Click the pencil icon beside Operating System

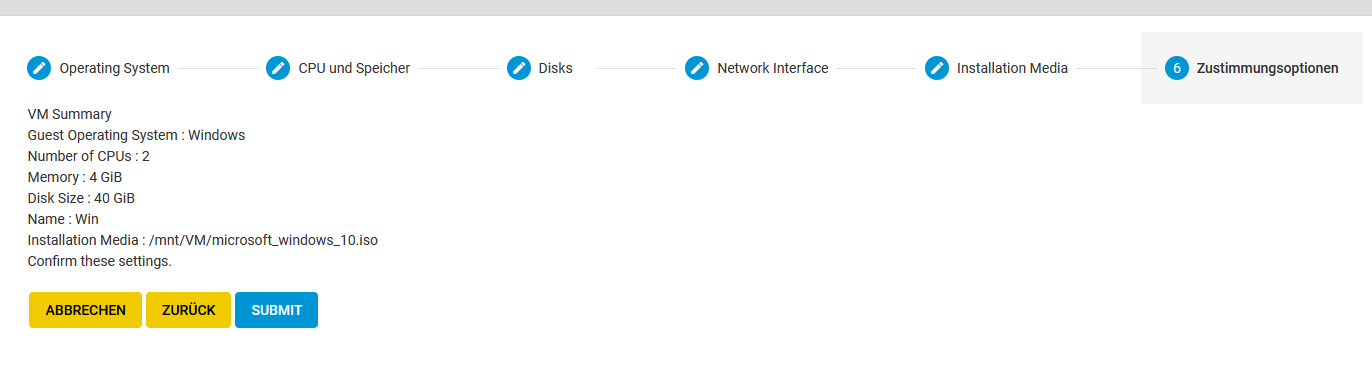pos(39,68)
